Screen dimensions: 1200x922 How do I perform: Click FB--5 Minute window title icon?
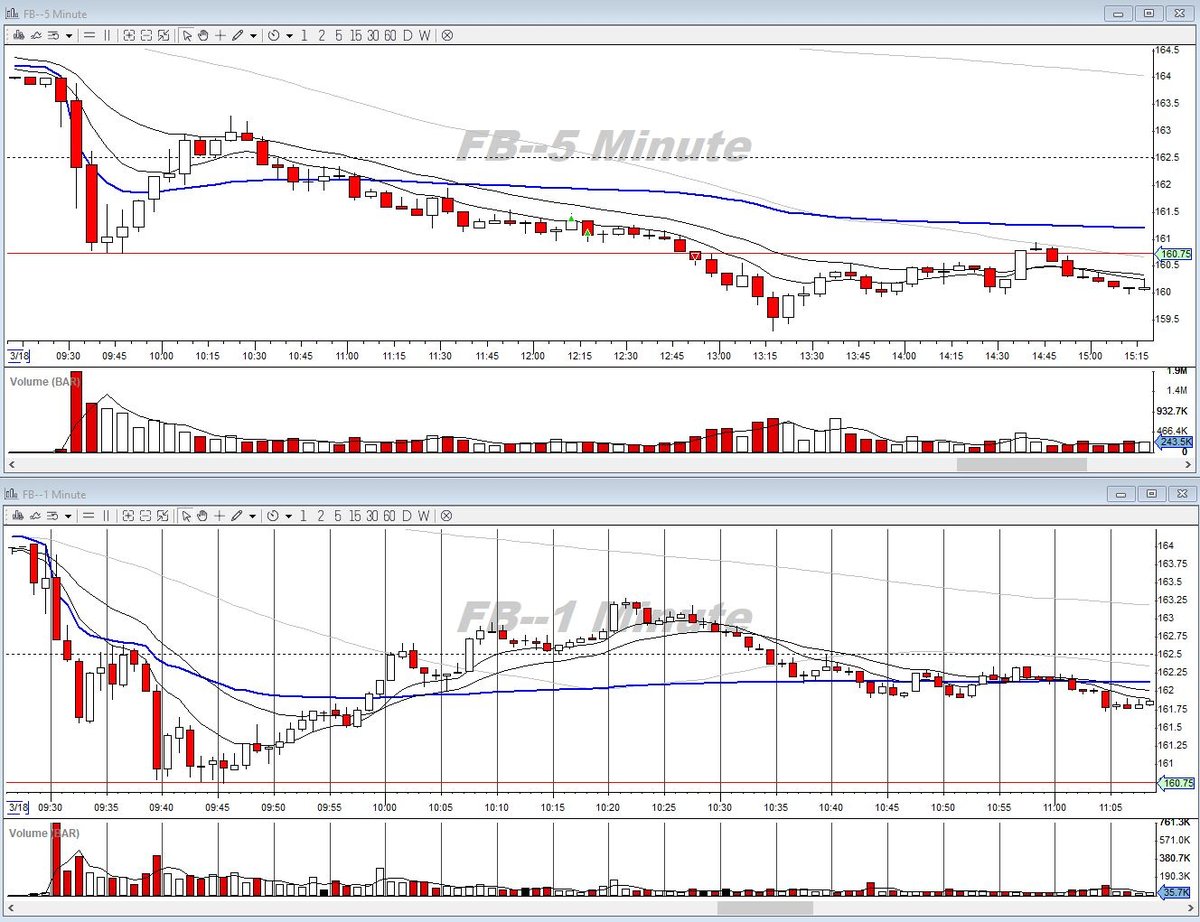pos(11,14)
